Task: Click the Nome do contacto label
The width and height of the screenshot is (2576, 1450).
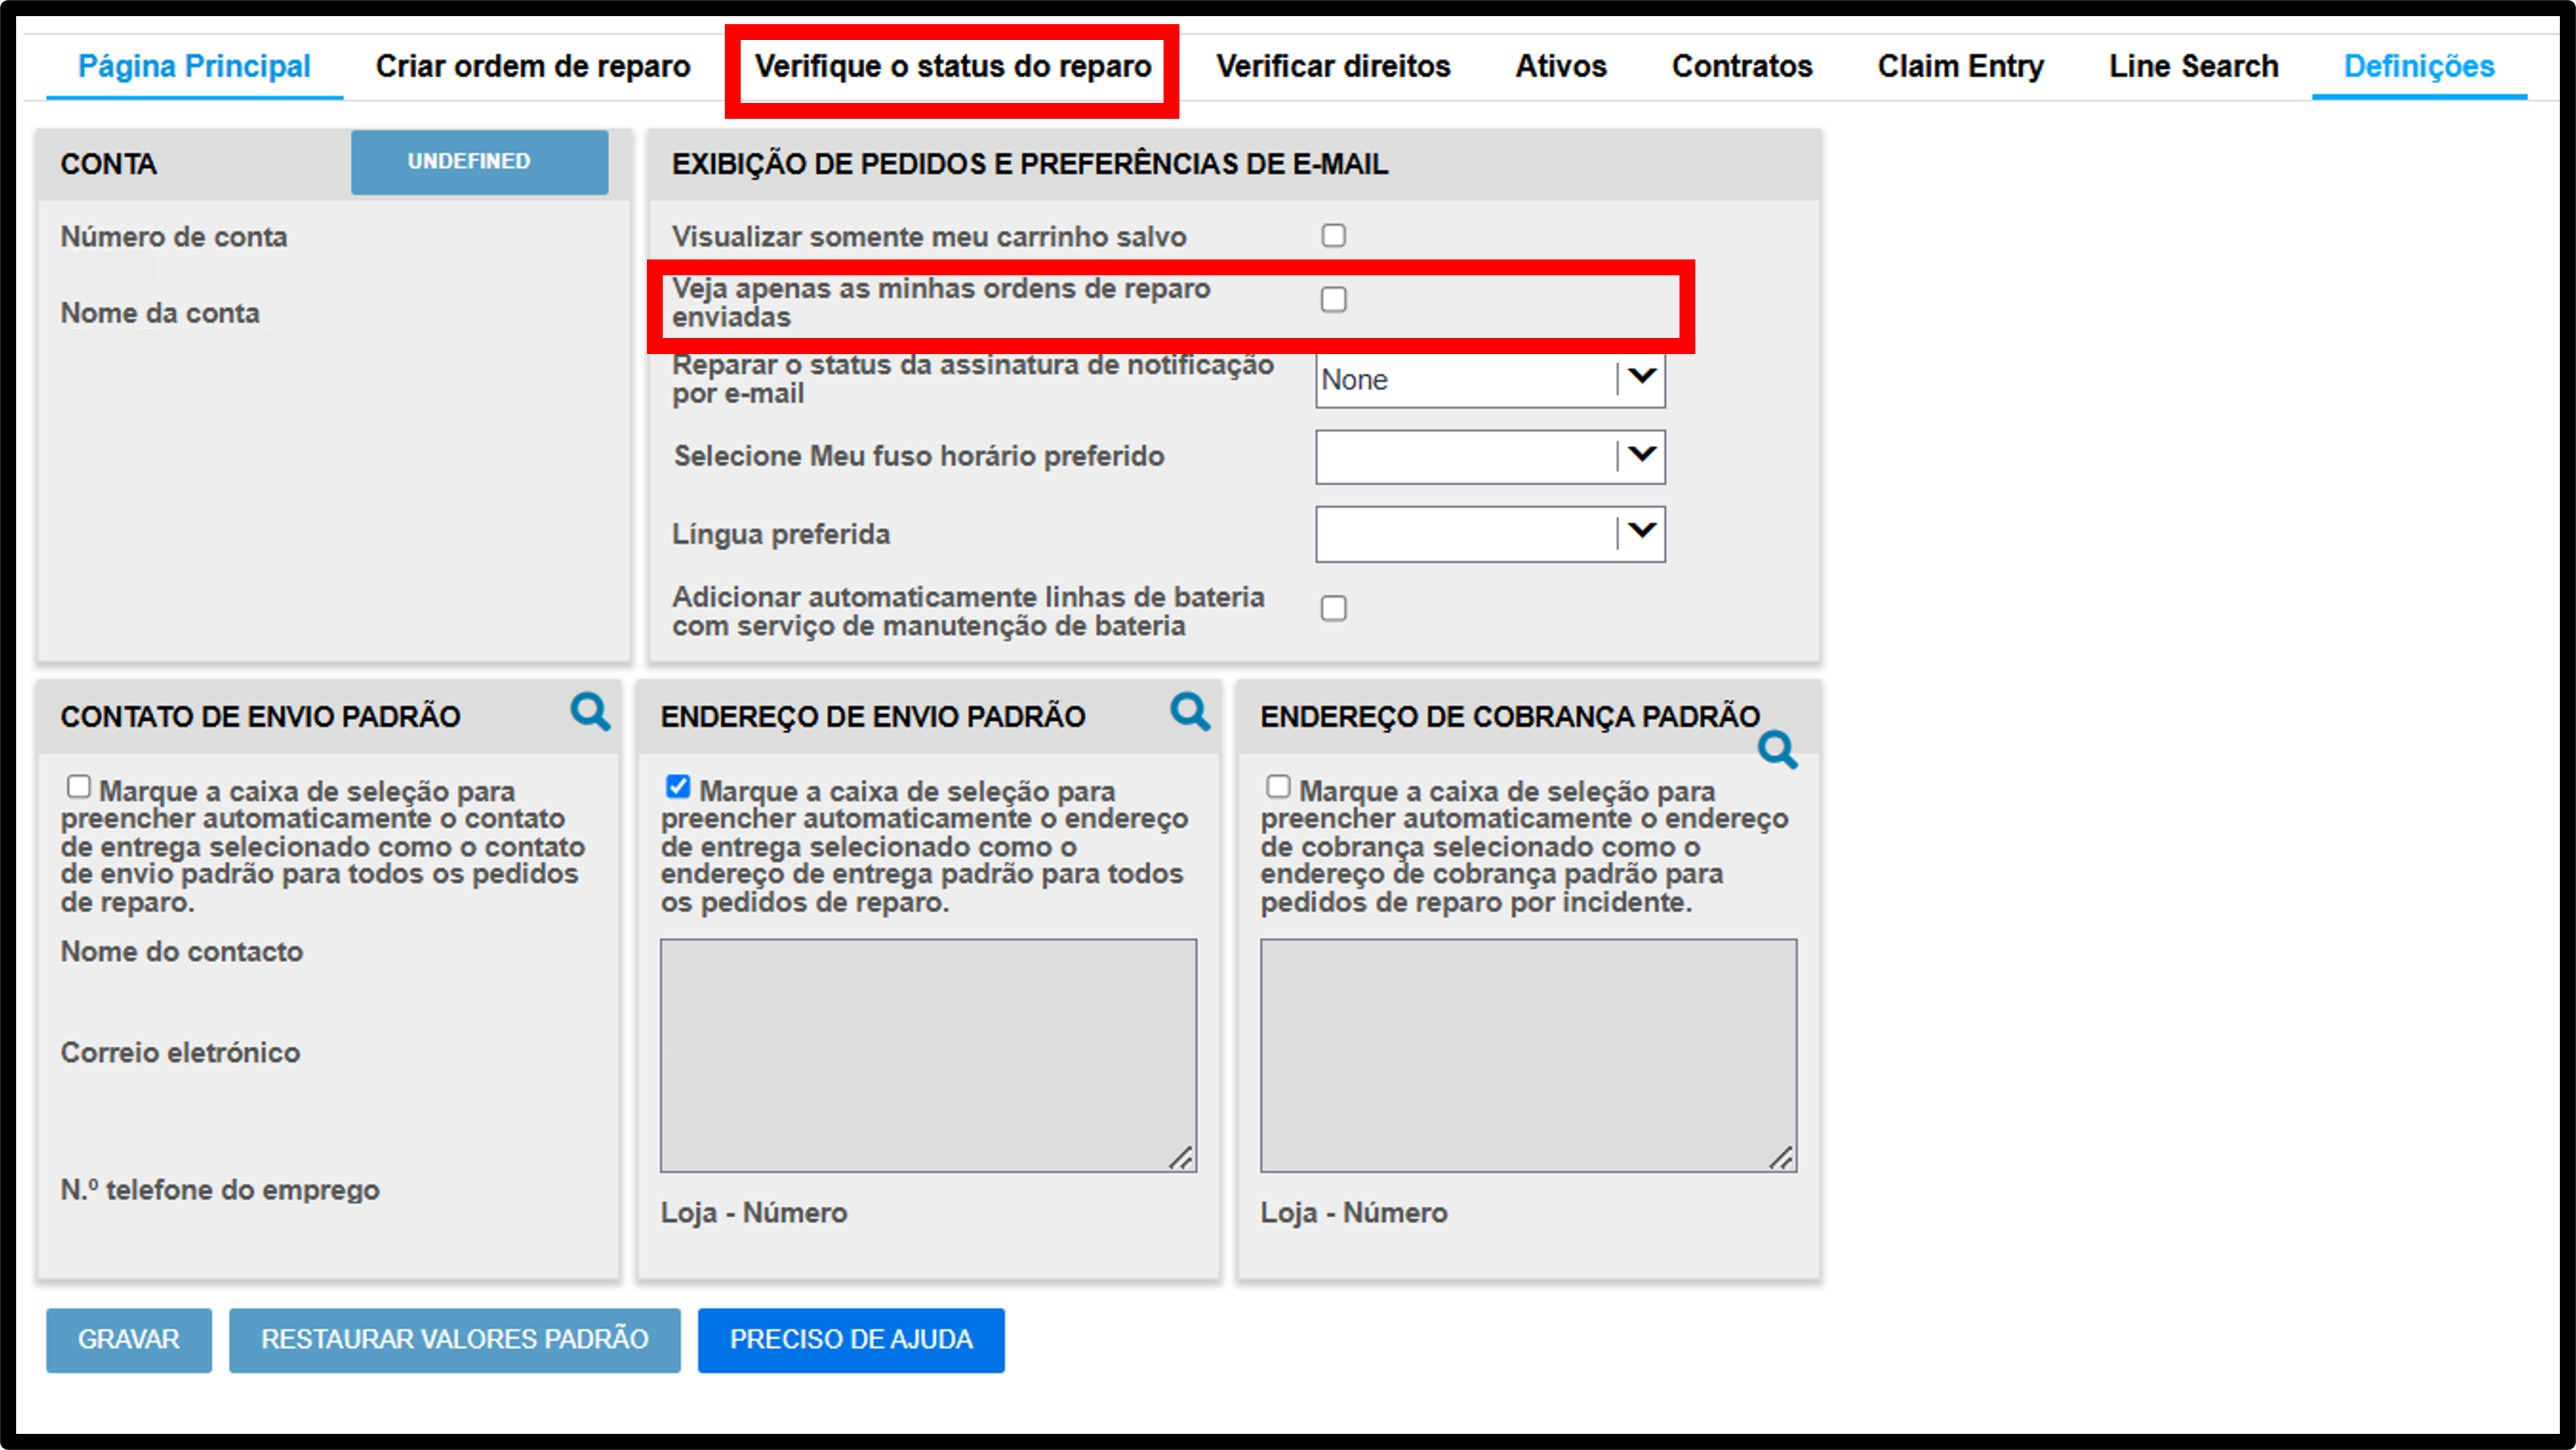Action: (182, 951)
